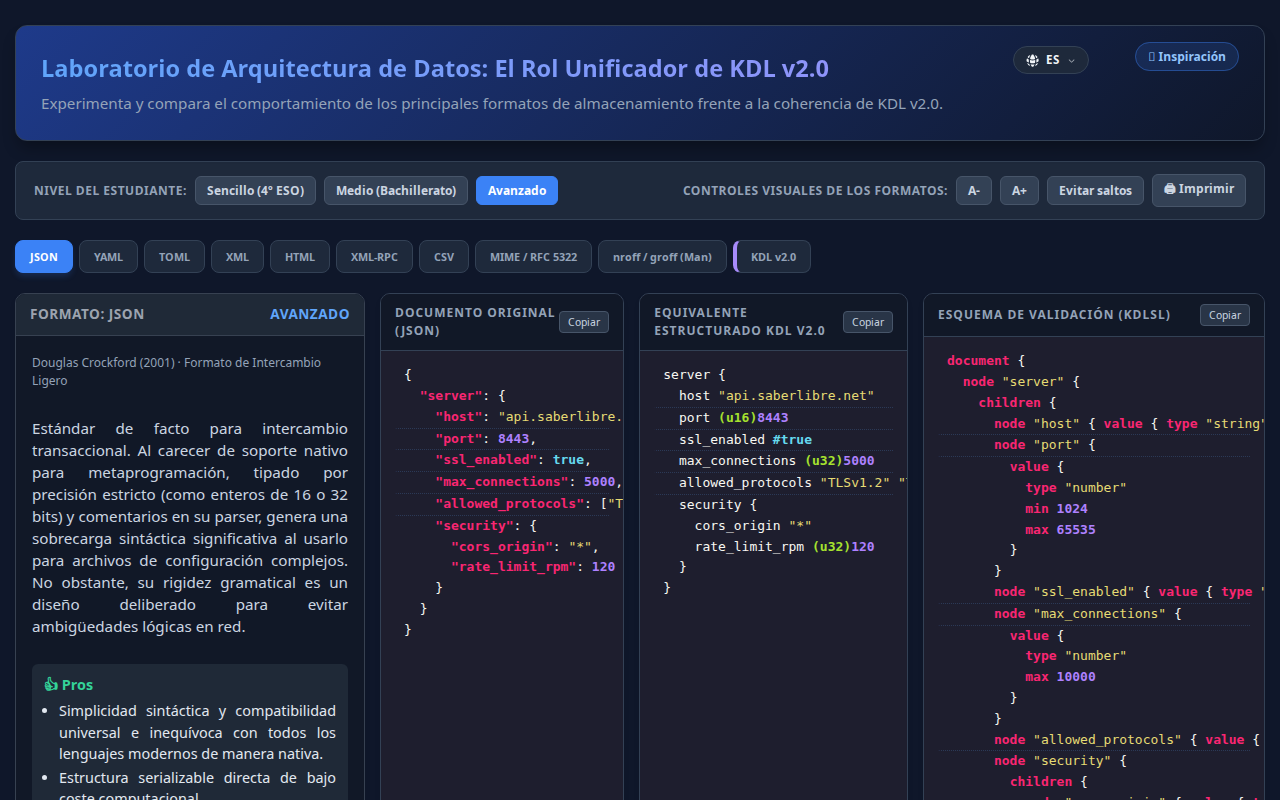Click the globe icon in language selector

click(x=1033, y=60)
